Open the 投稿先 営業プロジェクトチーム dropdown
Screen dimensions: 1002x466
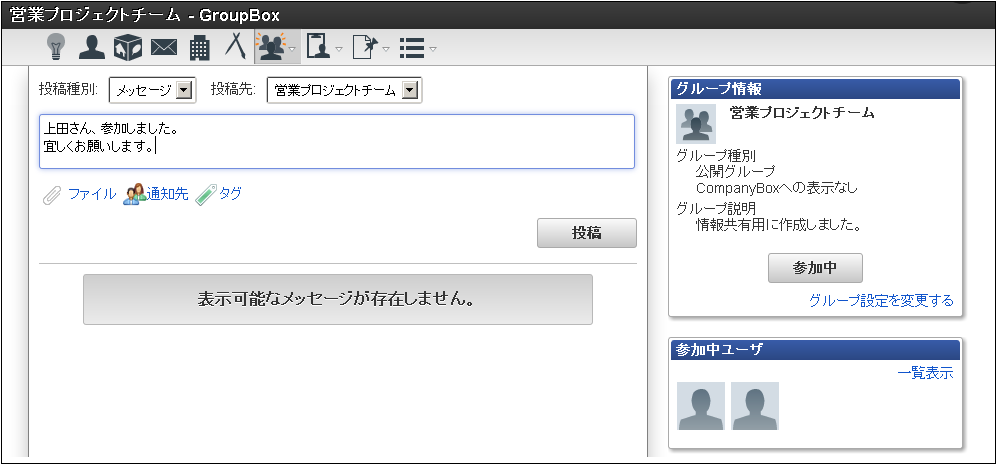click(345, 91)
